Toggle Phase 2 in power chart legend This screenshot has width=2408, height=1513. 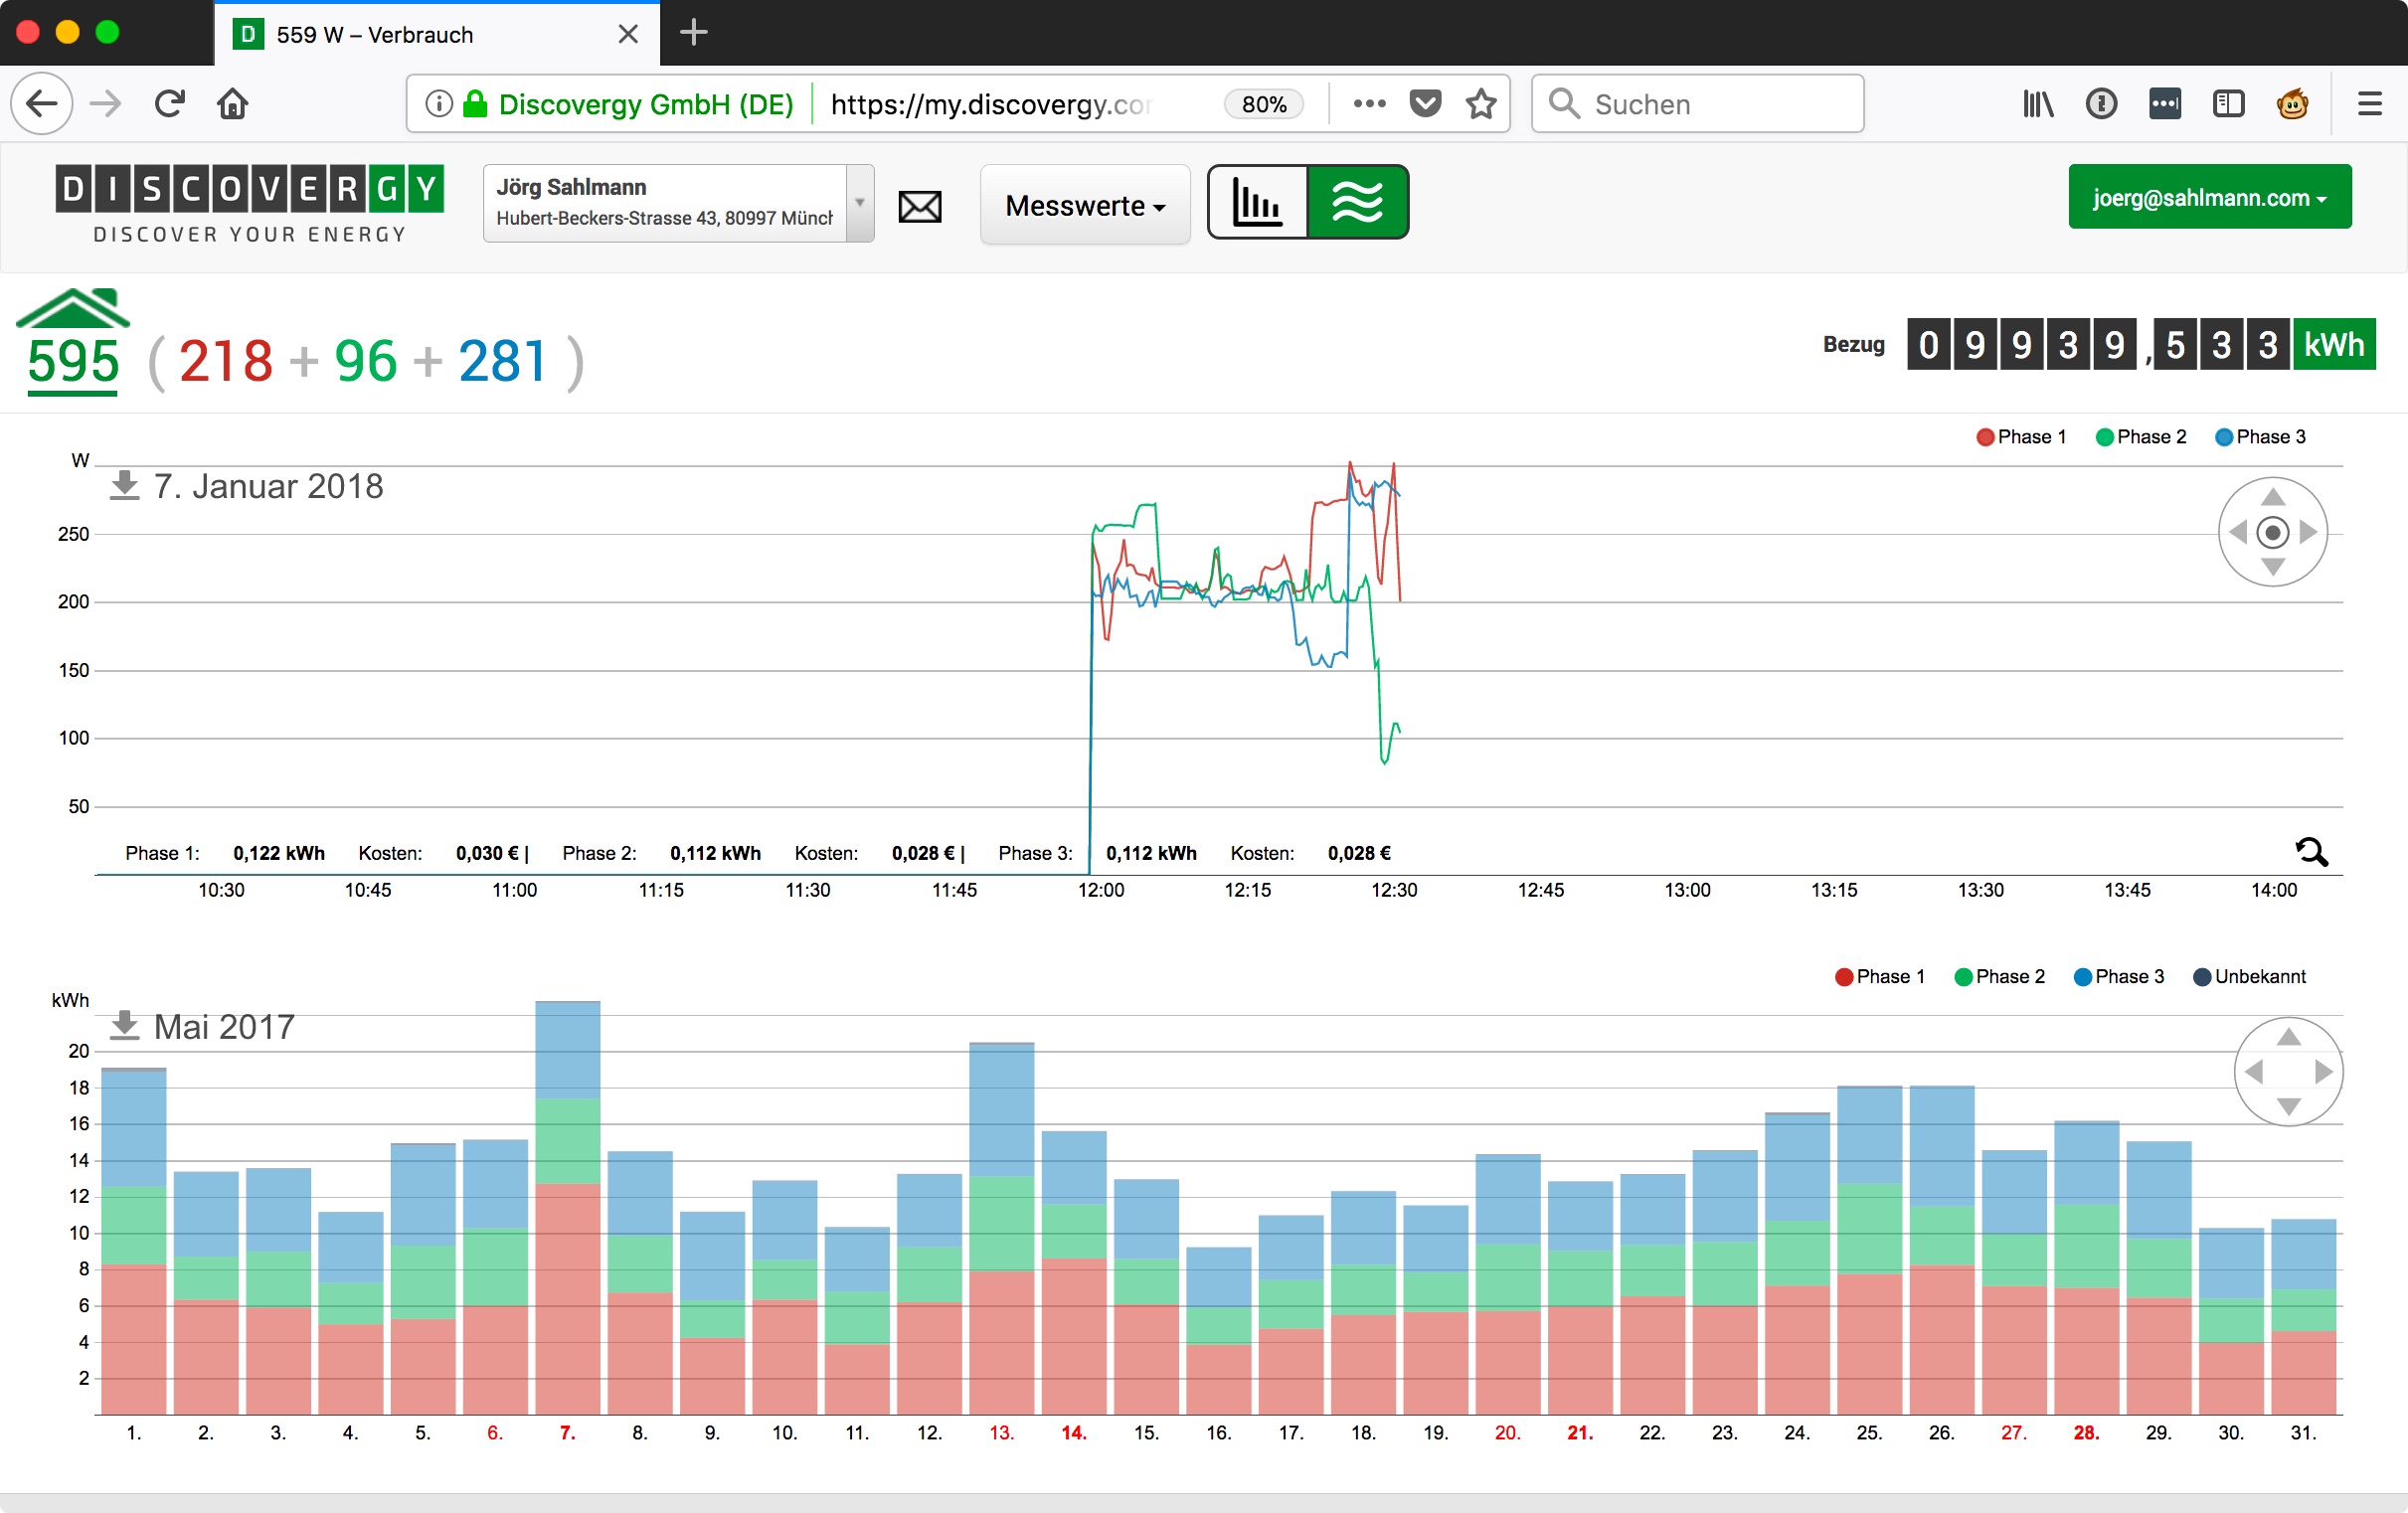pos(2141,437)
